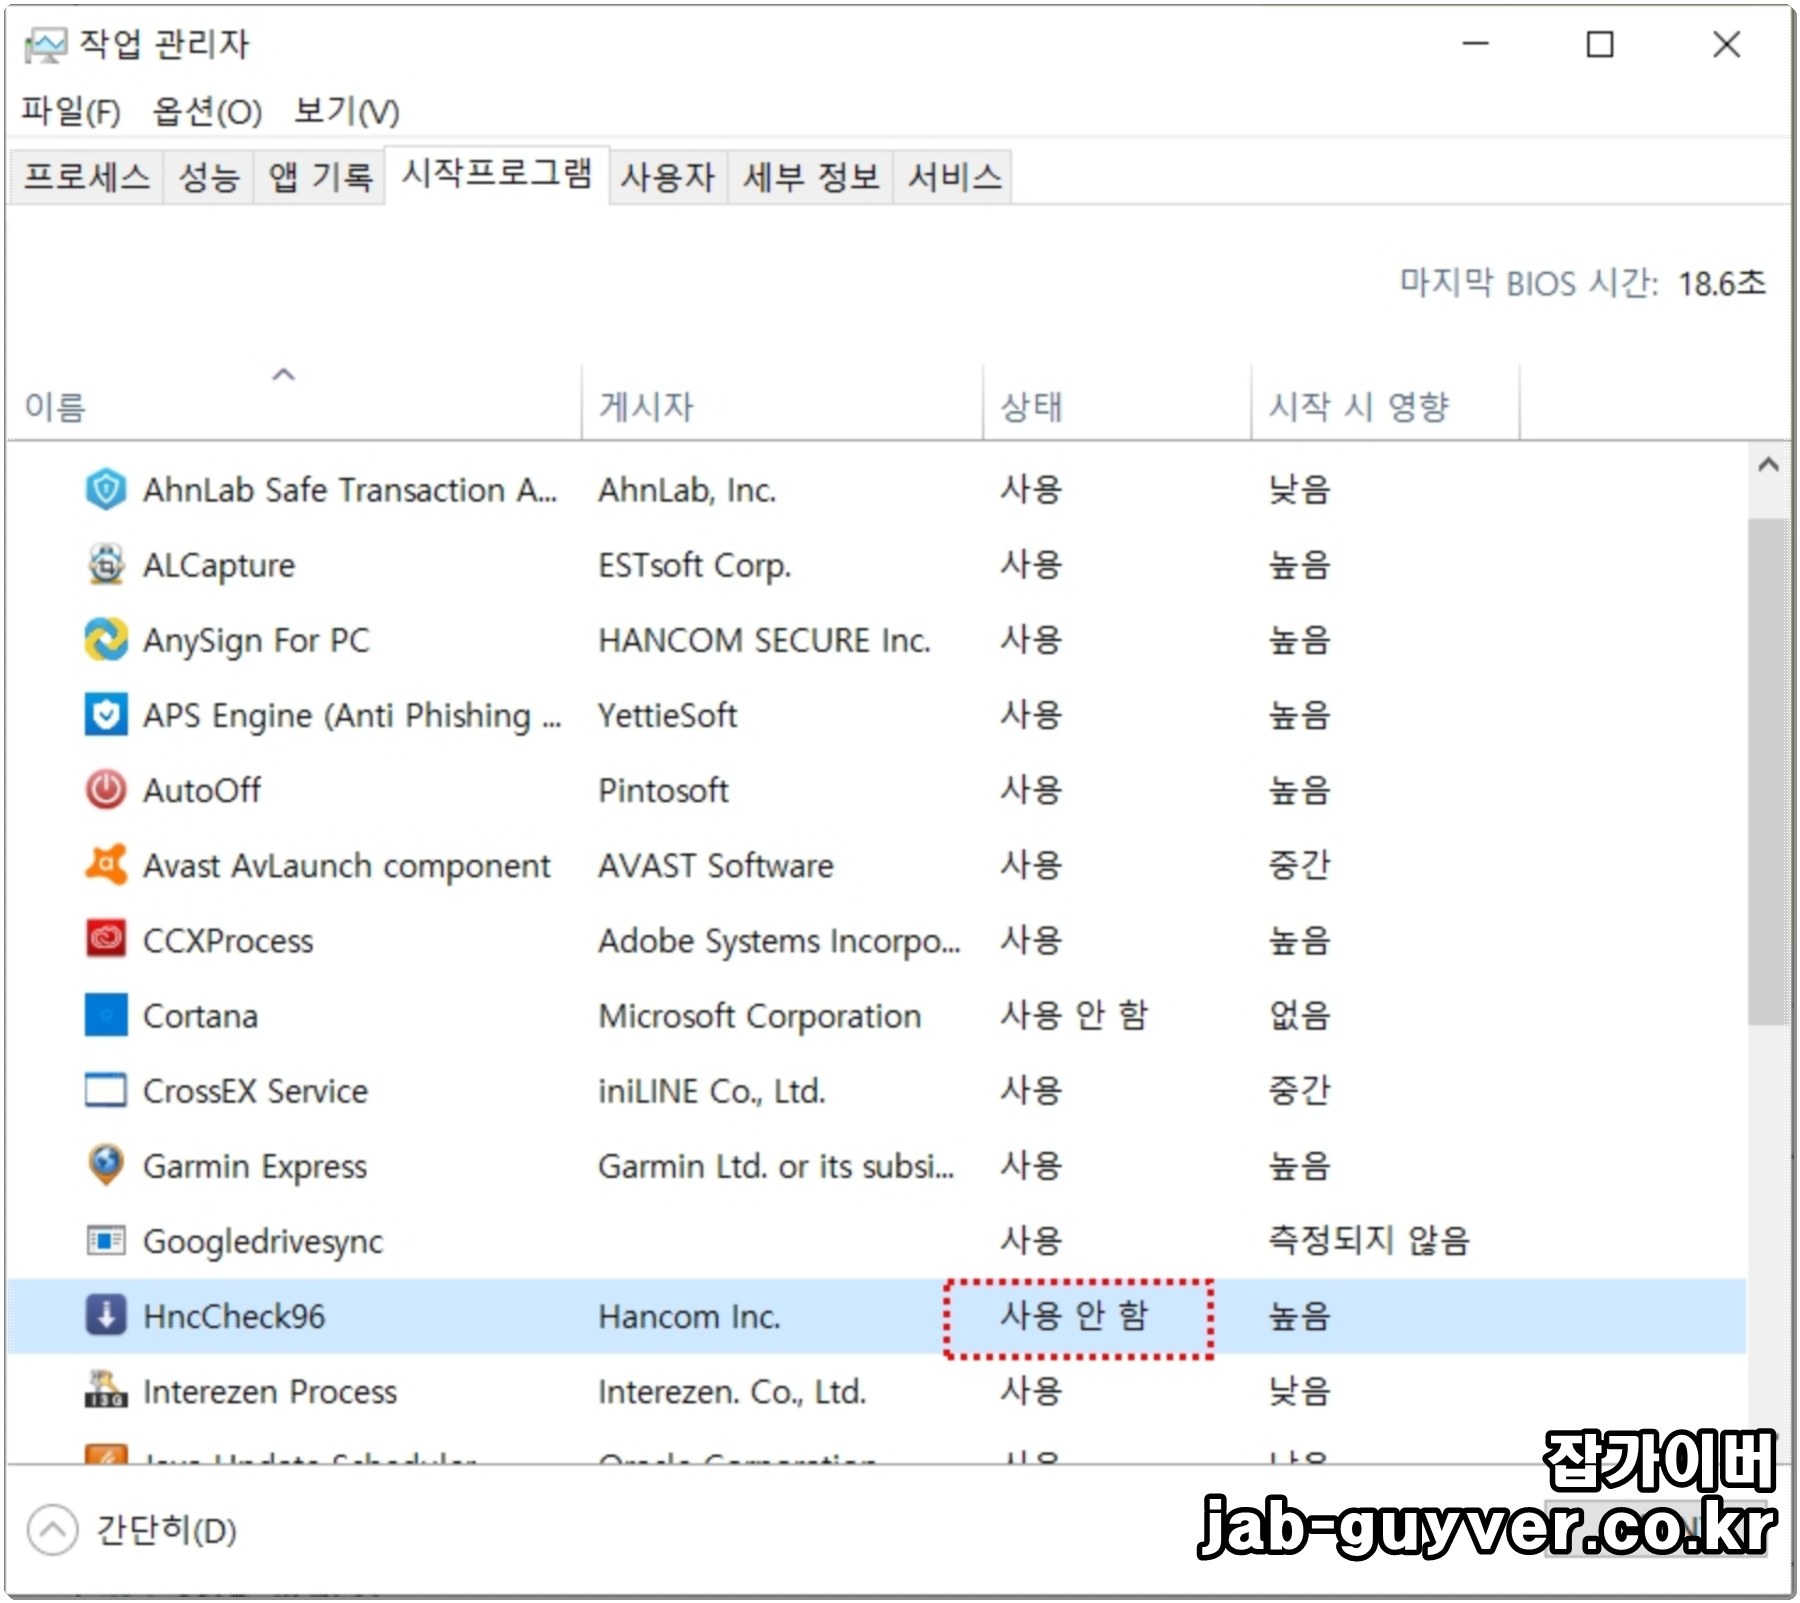Switch to the 앱 기록 tab

320,177
